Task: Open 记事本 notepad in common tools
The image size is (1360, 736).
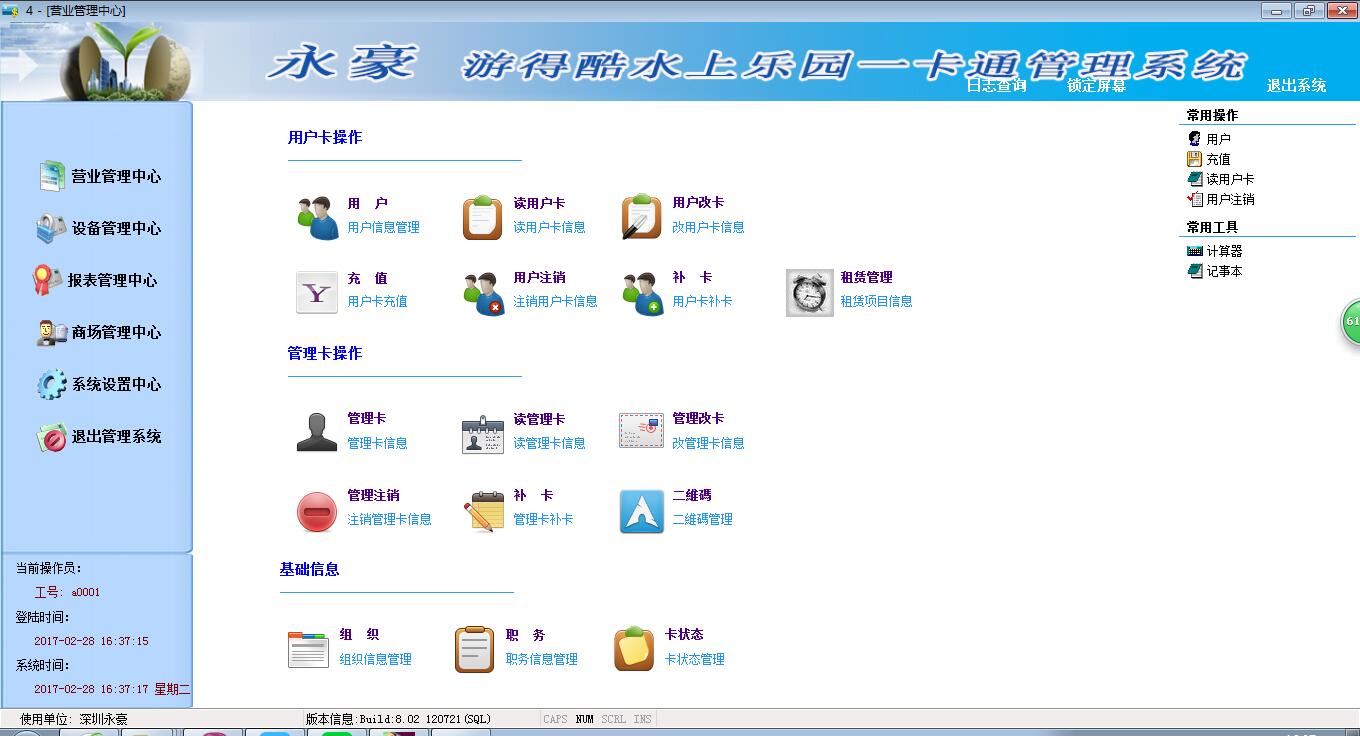Action: (x=1215, y=270)
